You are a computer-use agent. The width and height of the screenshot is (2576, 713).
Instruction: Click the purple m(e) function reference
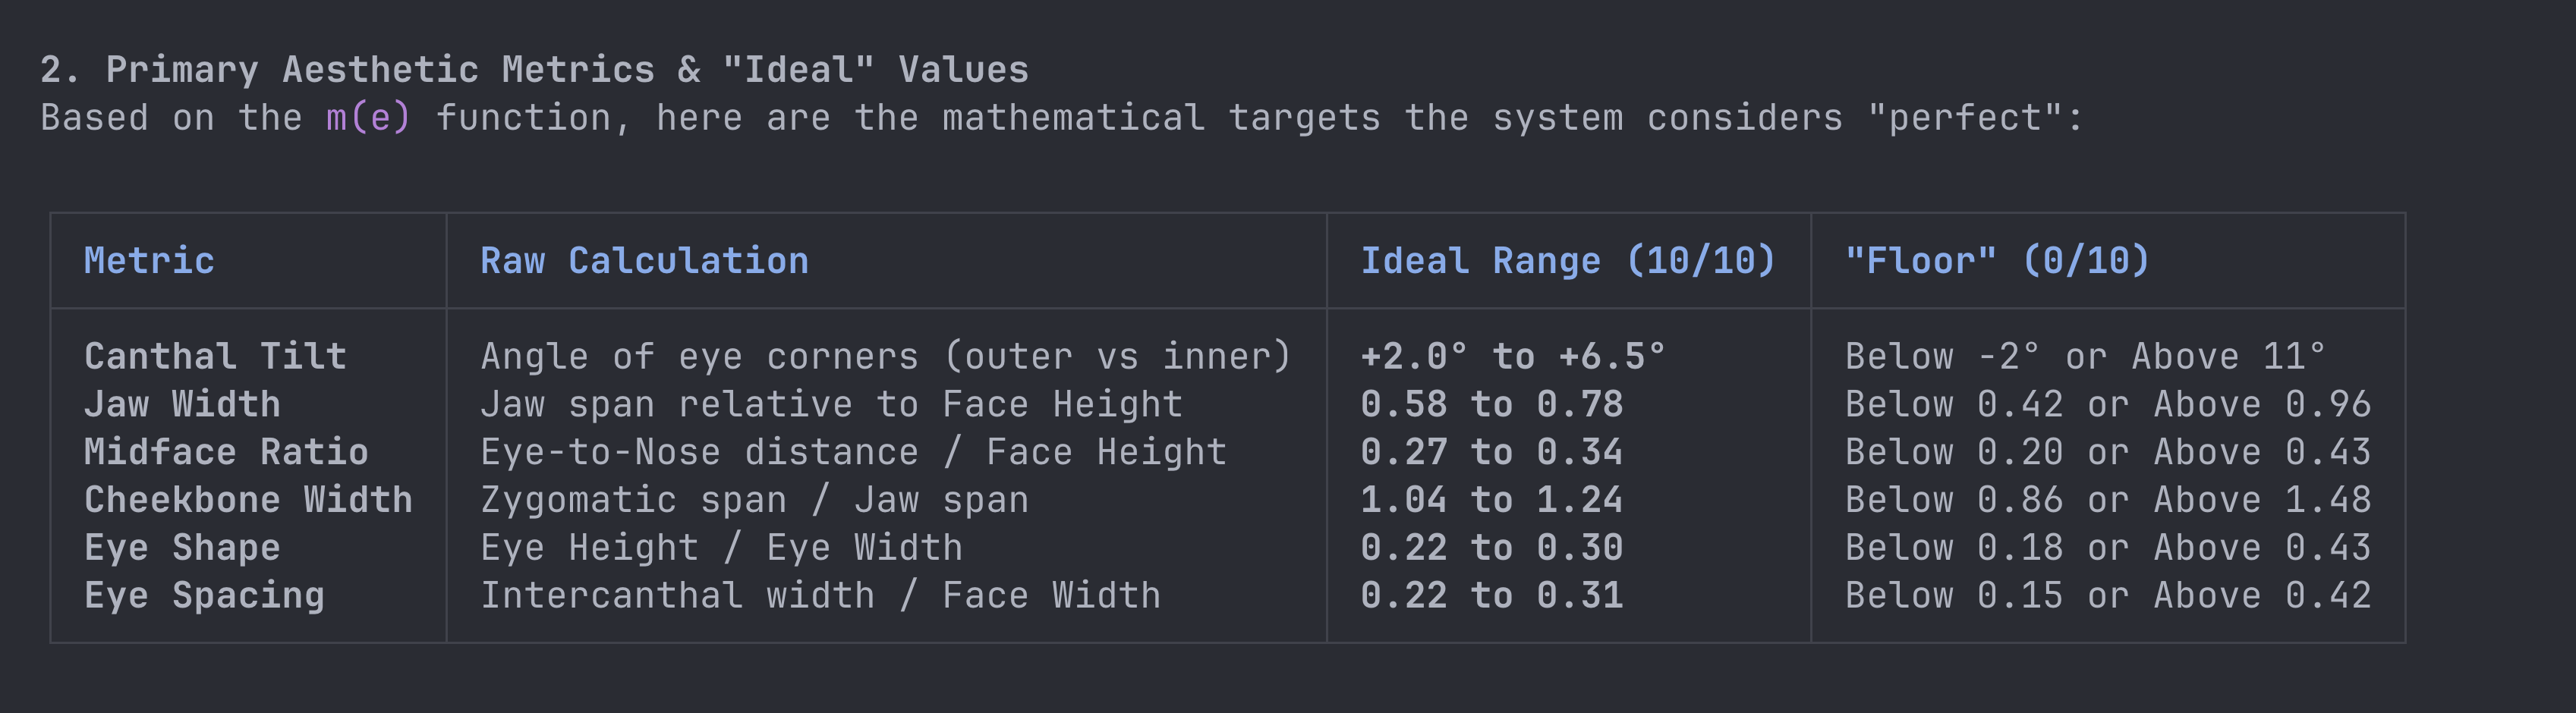[x=368, y=118]
